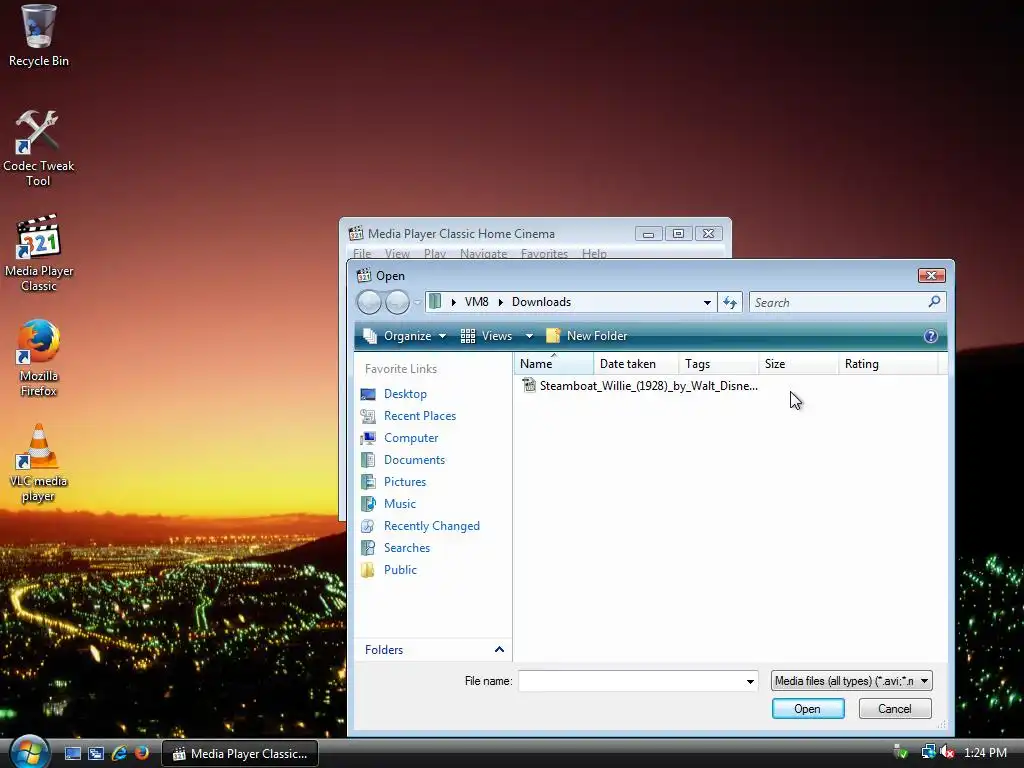The image size is (1024, 768).
Task: Select the Steamboat_Willie_(1928) file name
Action: (x=648, y=386)
